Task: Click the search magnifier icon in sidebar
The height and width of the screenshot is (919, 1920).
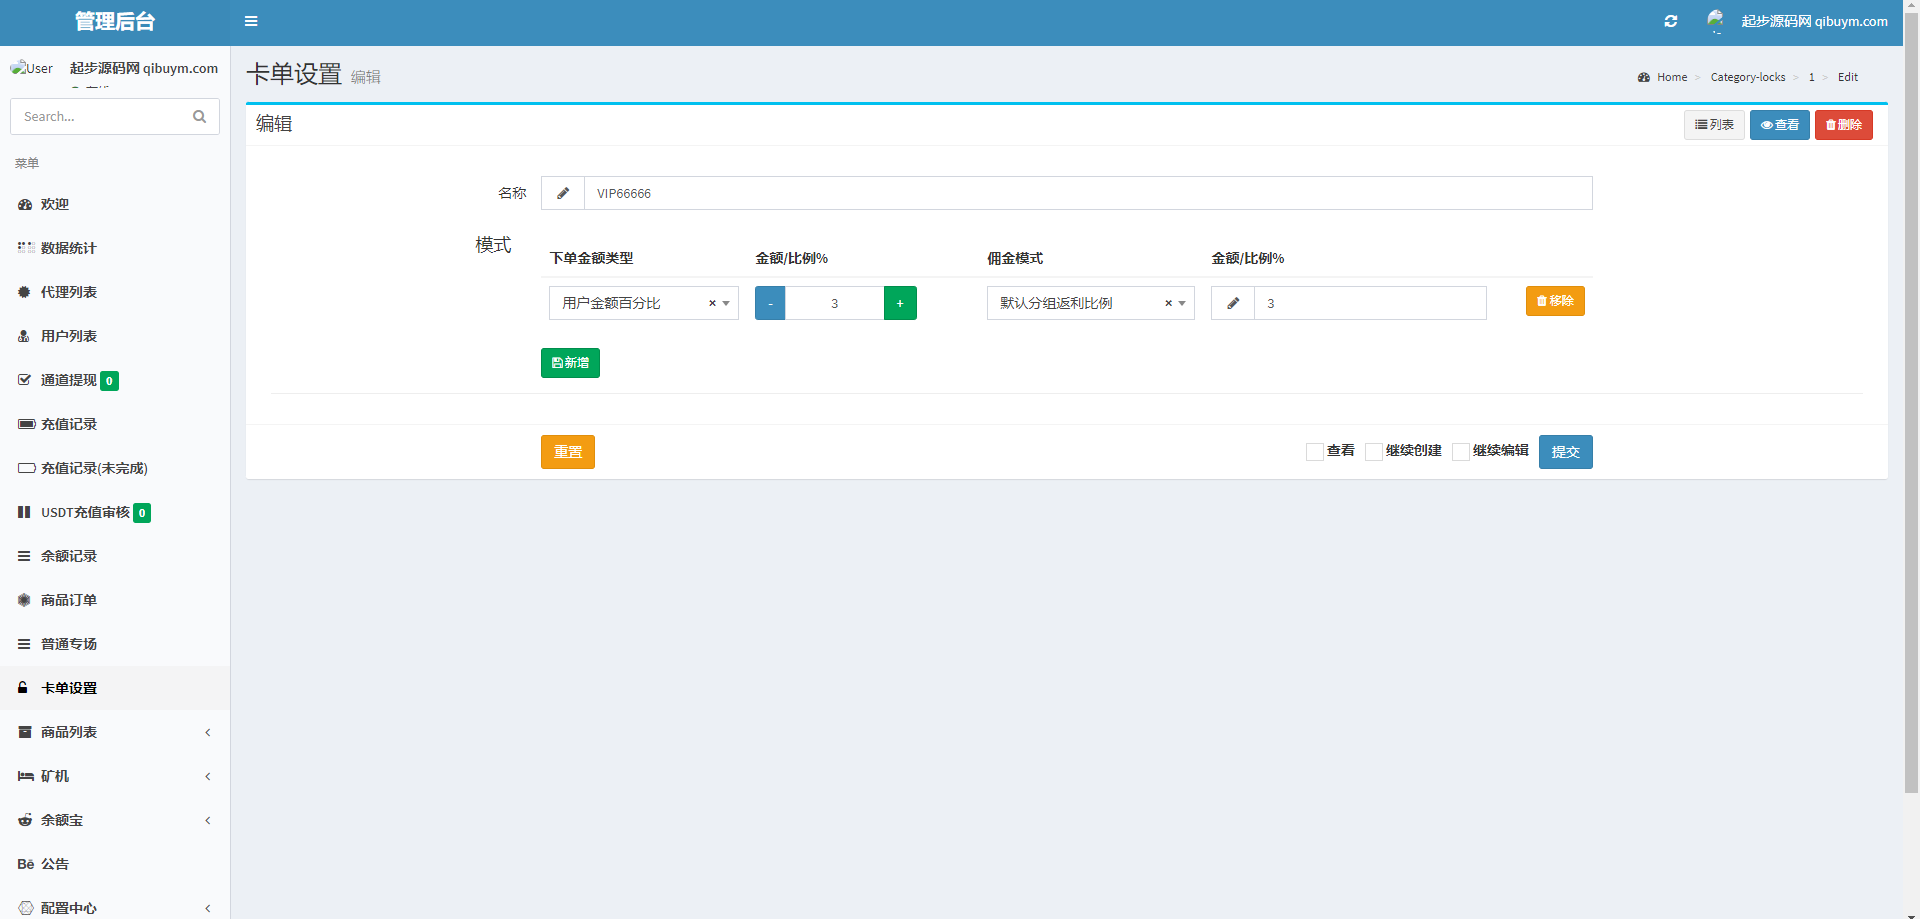Action: [199, 117]
